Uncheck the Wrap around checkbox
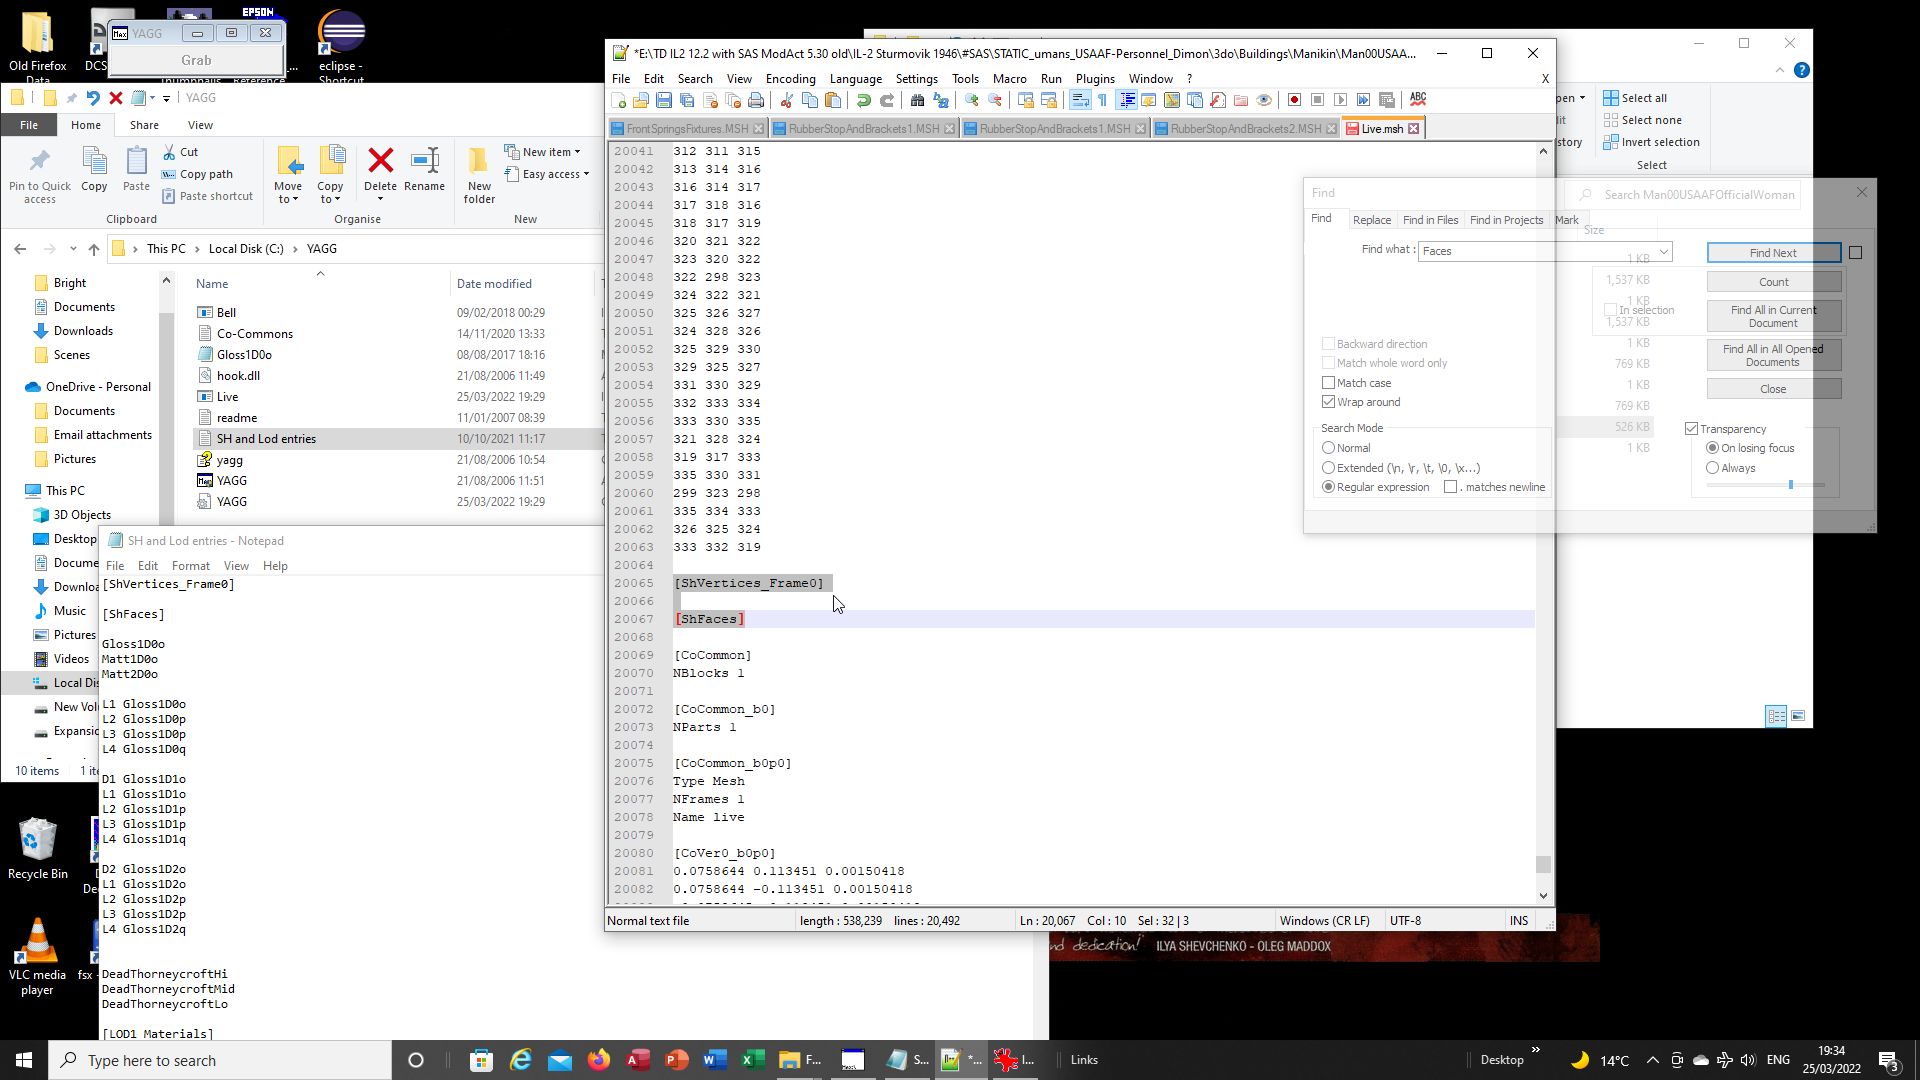 click(x=1328, y=402)
